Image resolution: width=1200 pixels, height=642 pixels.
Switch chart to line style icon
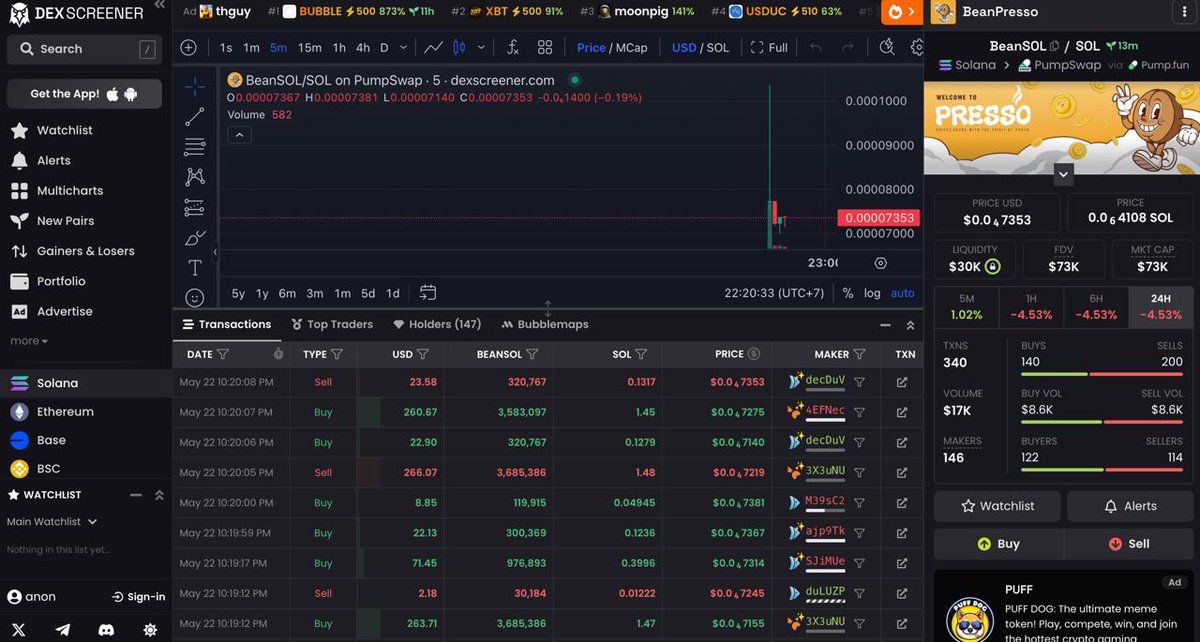click(434, 47)
